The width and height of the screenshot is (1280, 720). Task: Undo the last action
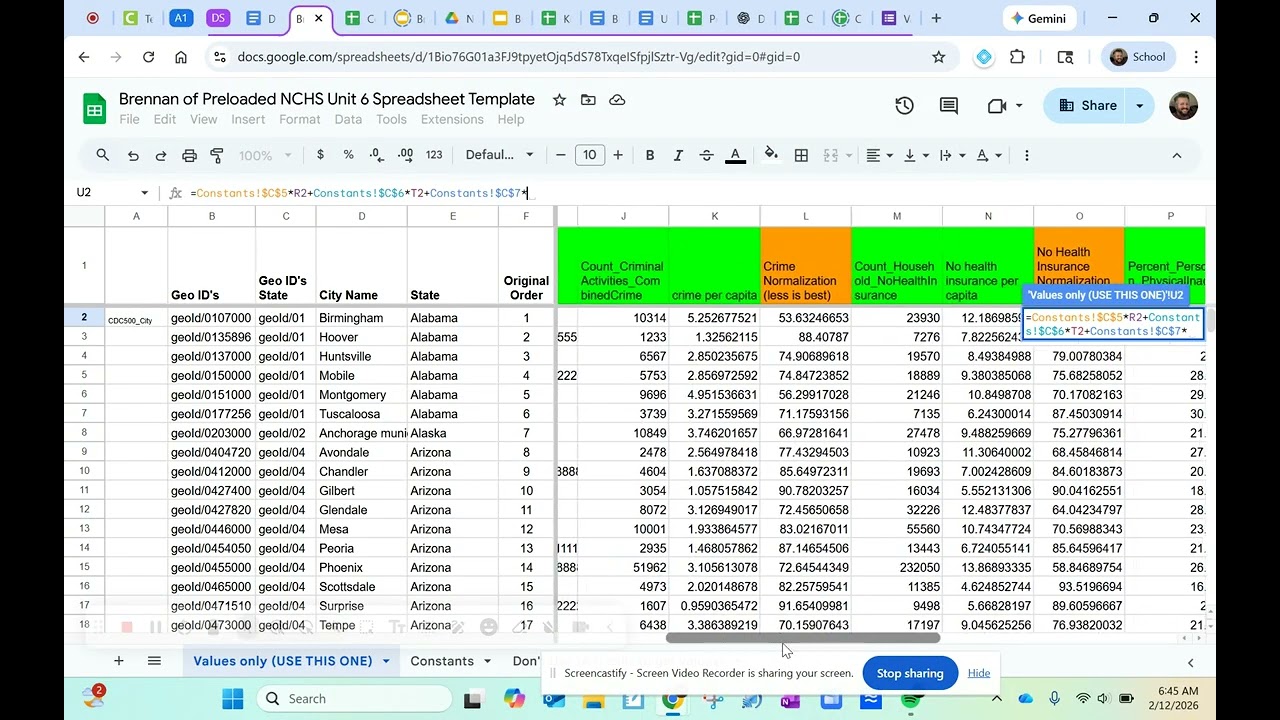(133, 155)
